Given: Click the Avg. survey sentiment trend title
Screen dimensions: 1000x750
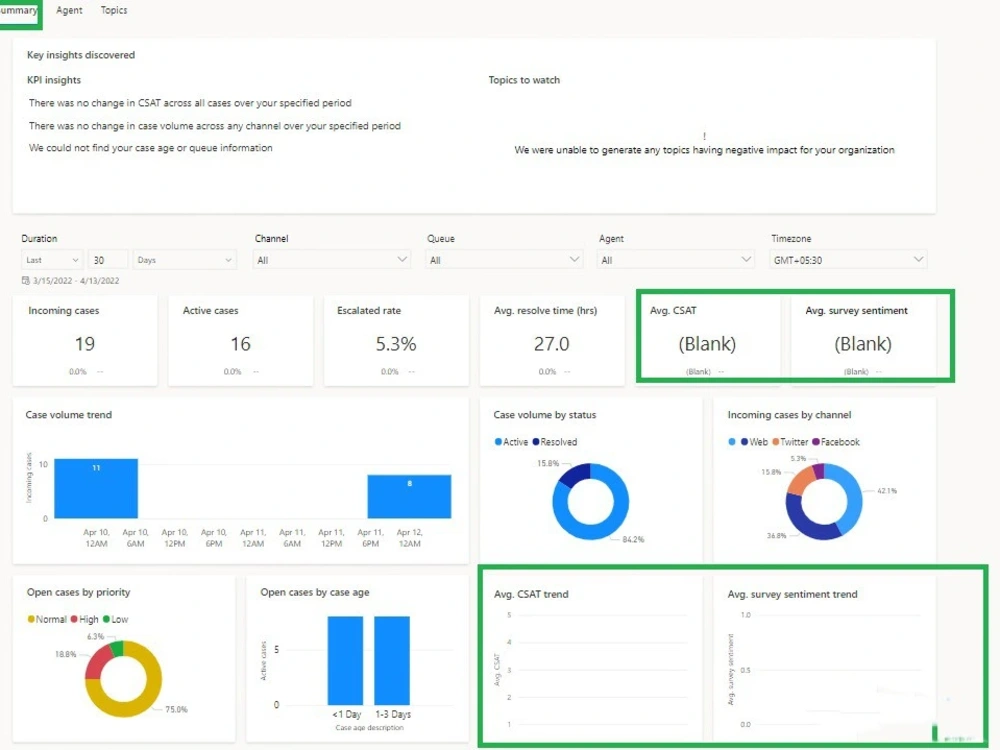Looking at the screenshot, I should click(793, 594).
